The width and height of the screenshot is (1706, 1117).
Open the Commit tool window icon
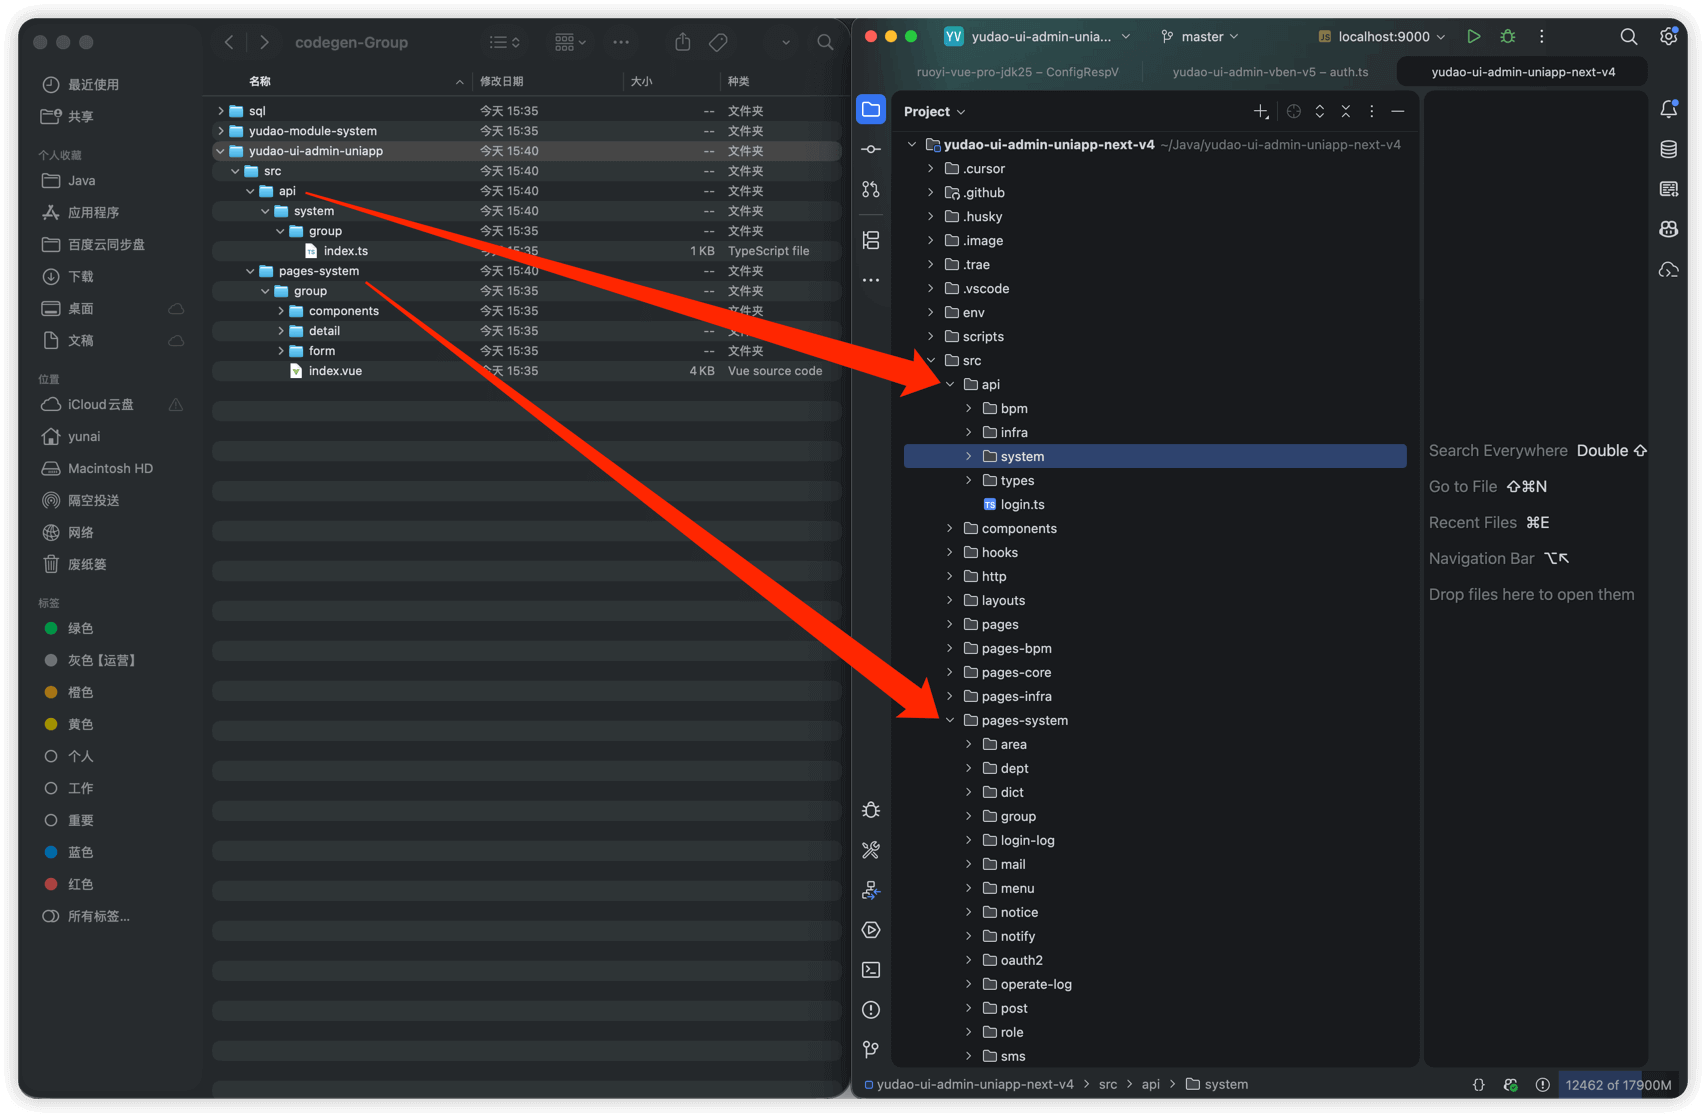coord(871,149)
